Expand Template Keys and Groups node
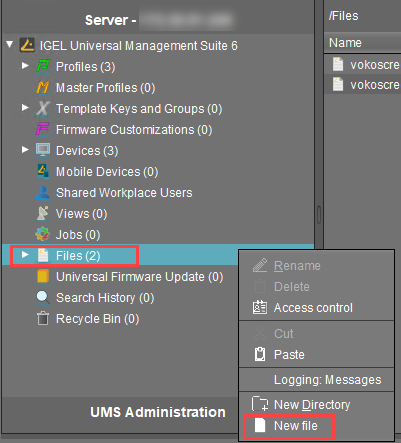The image size is (401, 443). (25, 107)
